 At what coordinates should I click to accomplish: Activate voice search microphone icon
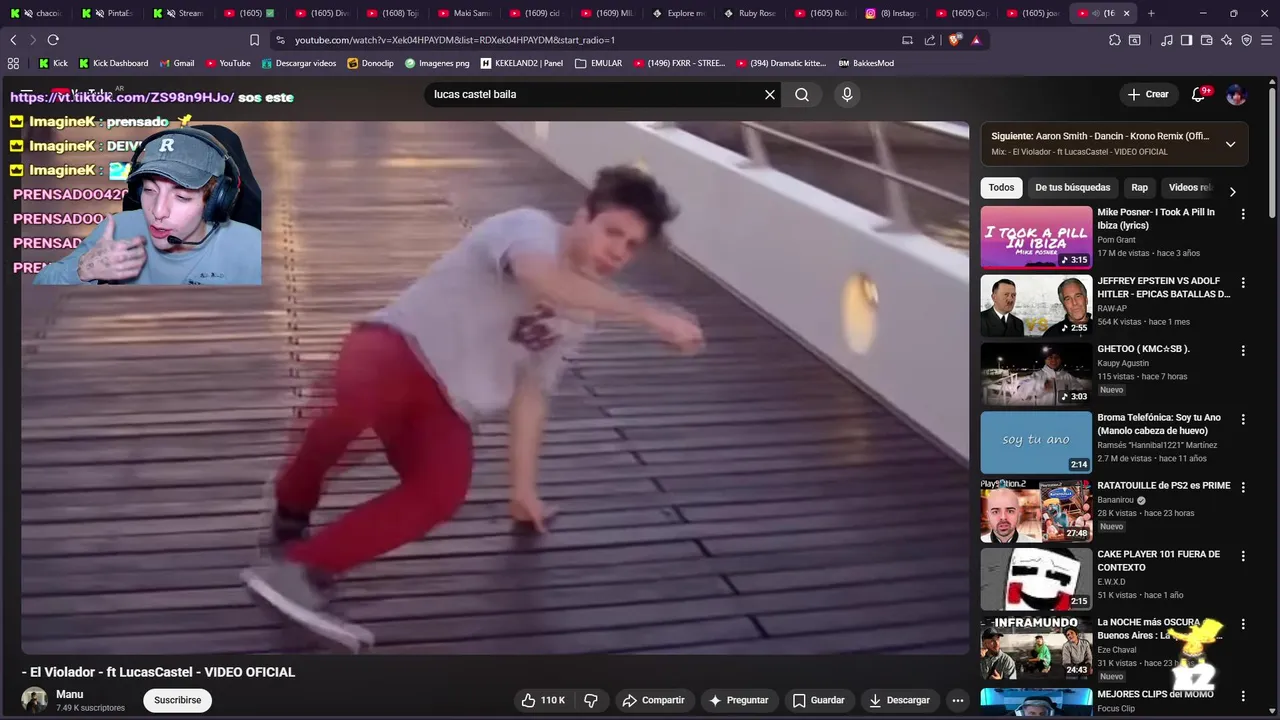[847, 94]
